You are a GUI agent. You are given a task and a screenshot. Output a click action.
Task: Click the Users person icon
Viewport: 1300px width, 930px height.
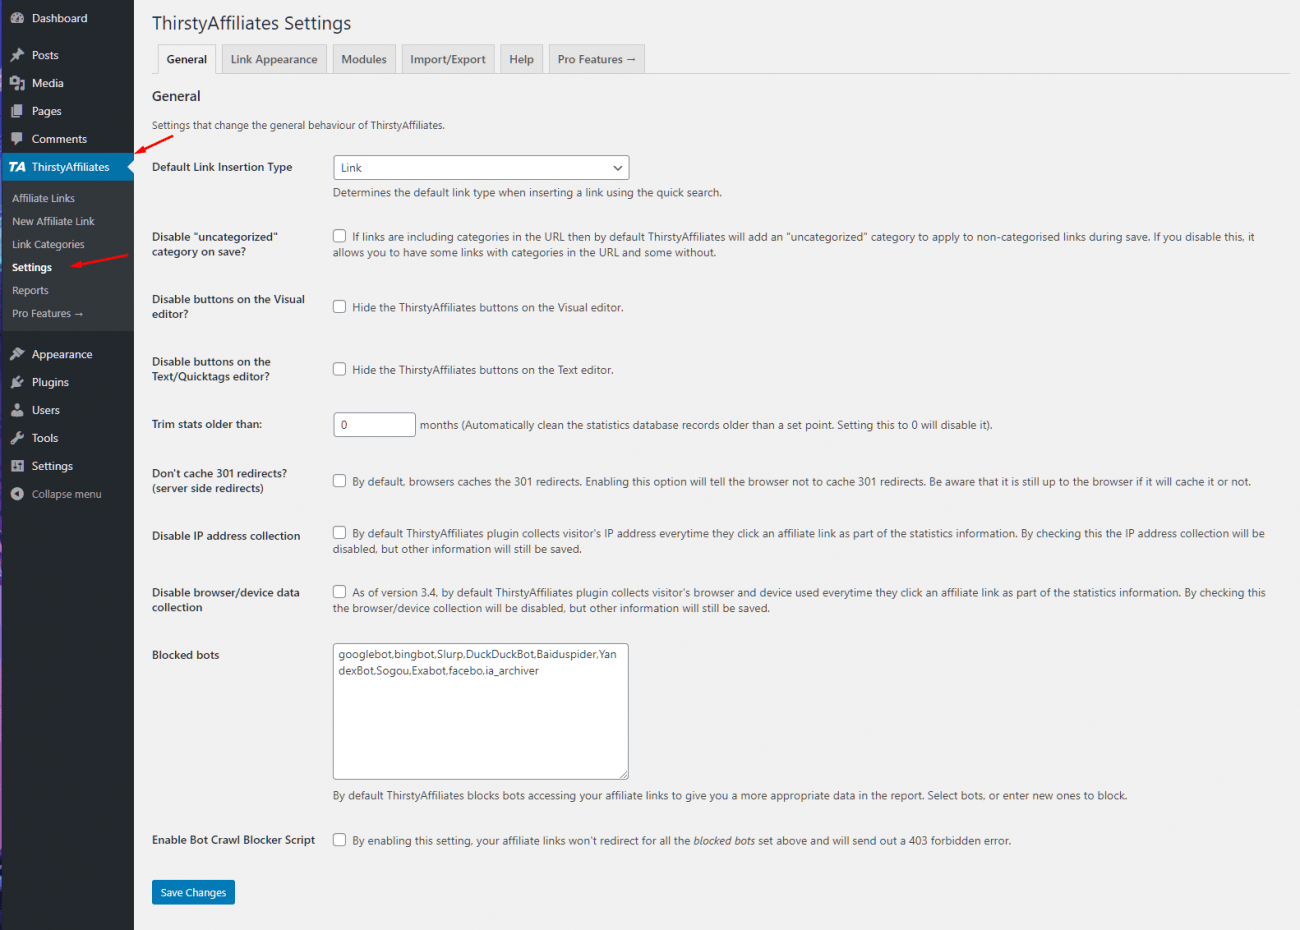17,410
